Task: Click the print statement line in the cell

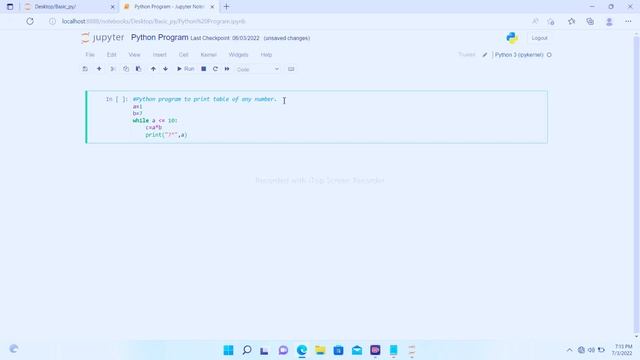Action: pyautogui.click(x=166, y=135)
